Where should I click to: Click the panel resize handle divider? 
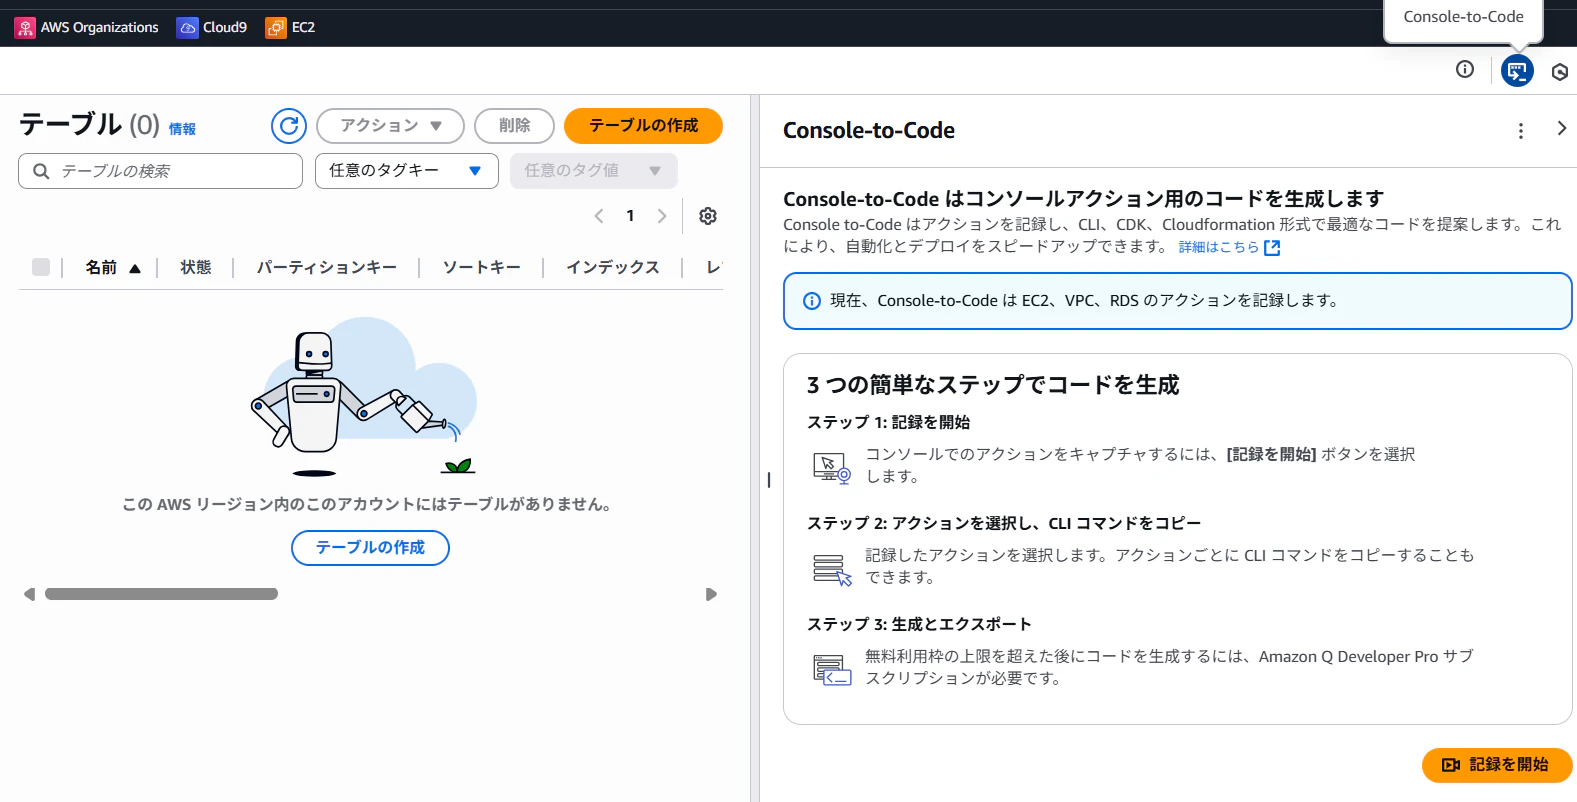tap(768, 480)
